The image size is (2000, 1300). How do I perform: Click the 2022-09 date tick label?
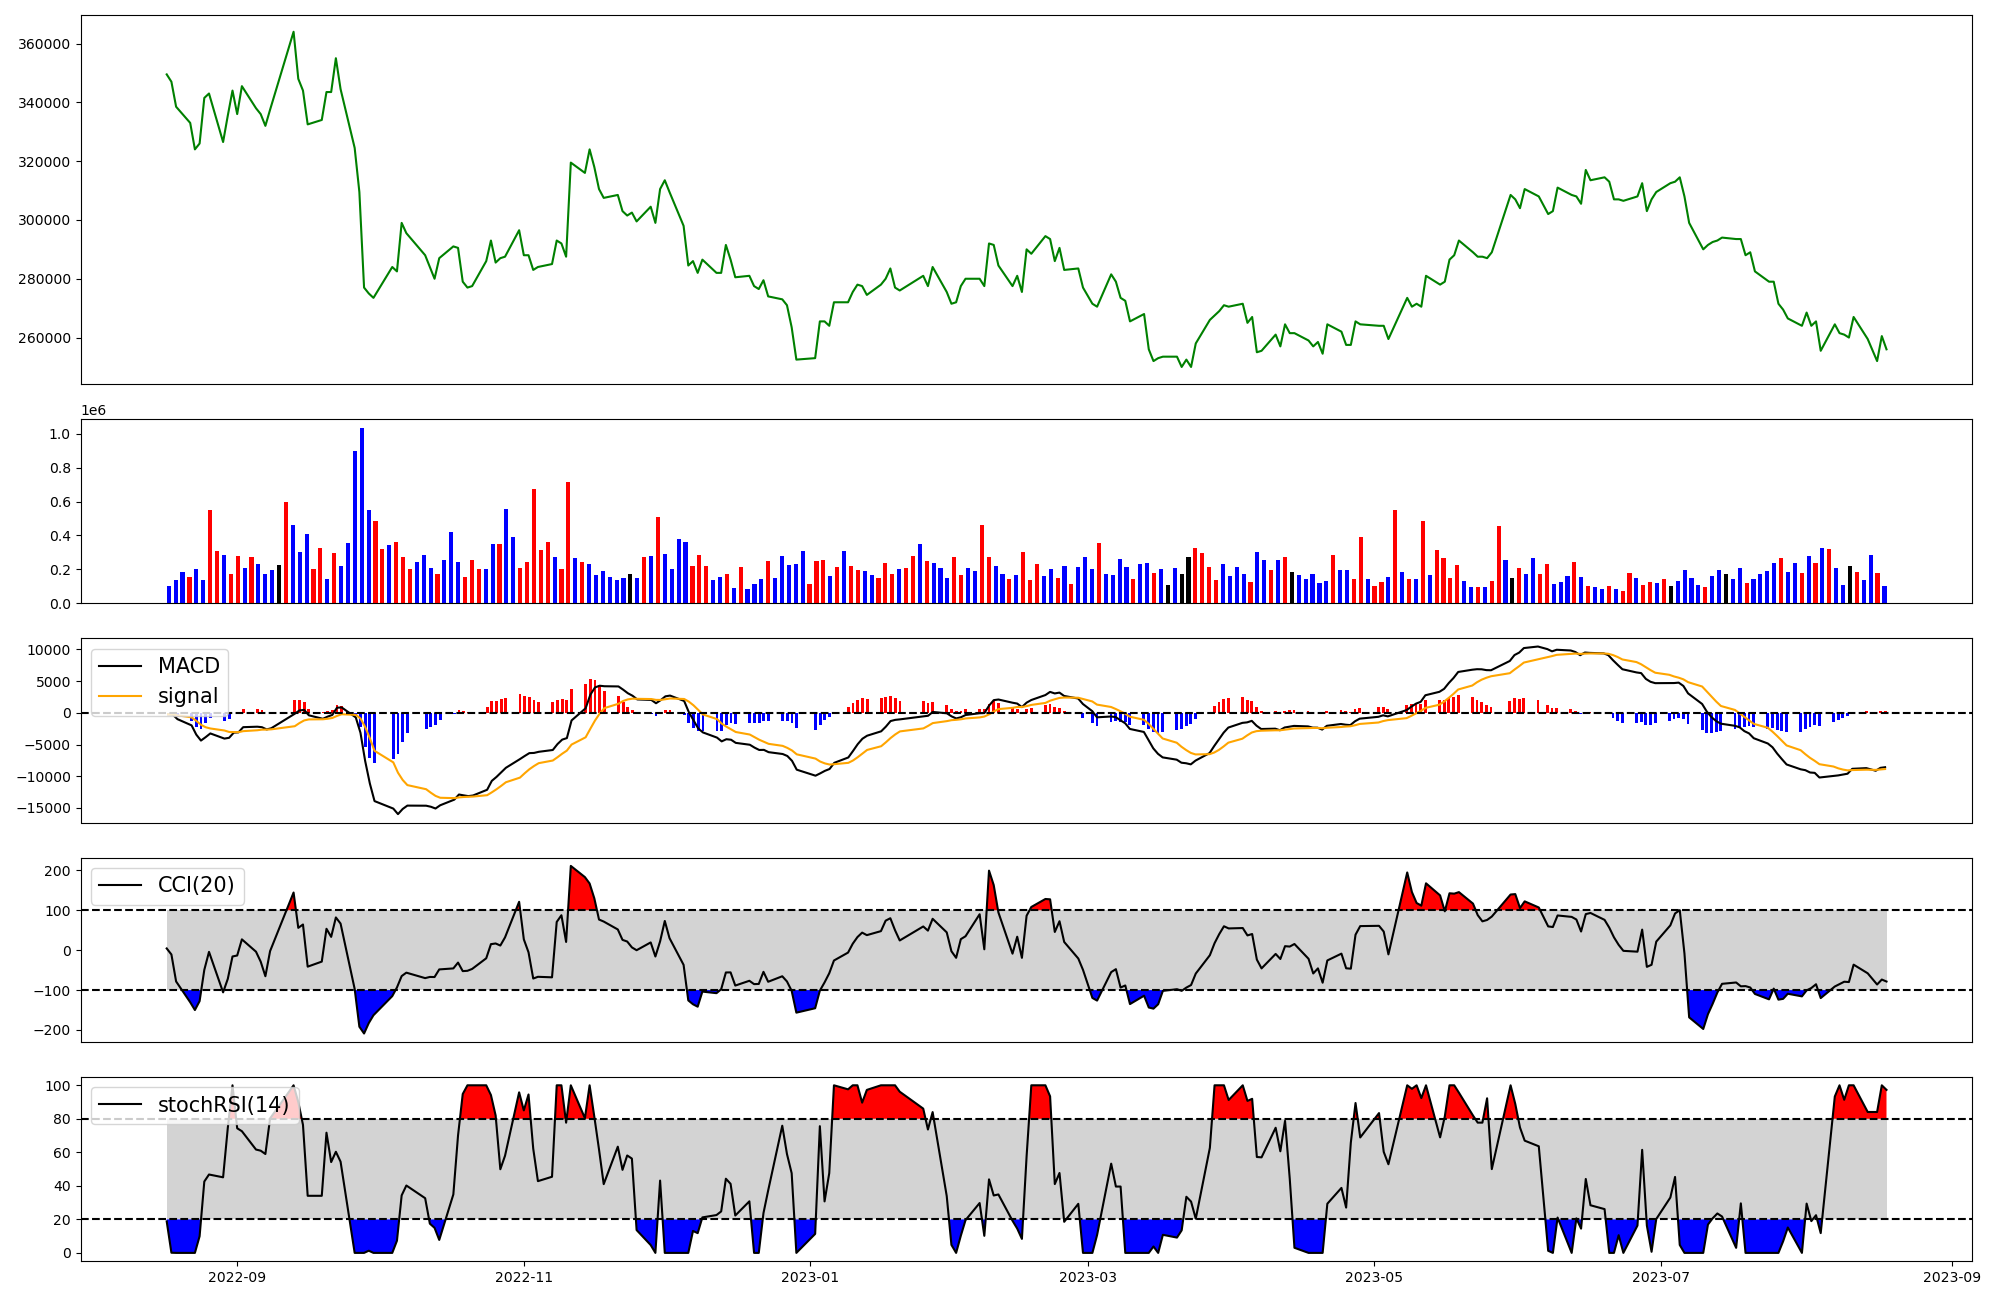click(x=237, y=1277)
